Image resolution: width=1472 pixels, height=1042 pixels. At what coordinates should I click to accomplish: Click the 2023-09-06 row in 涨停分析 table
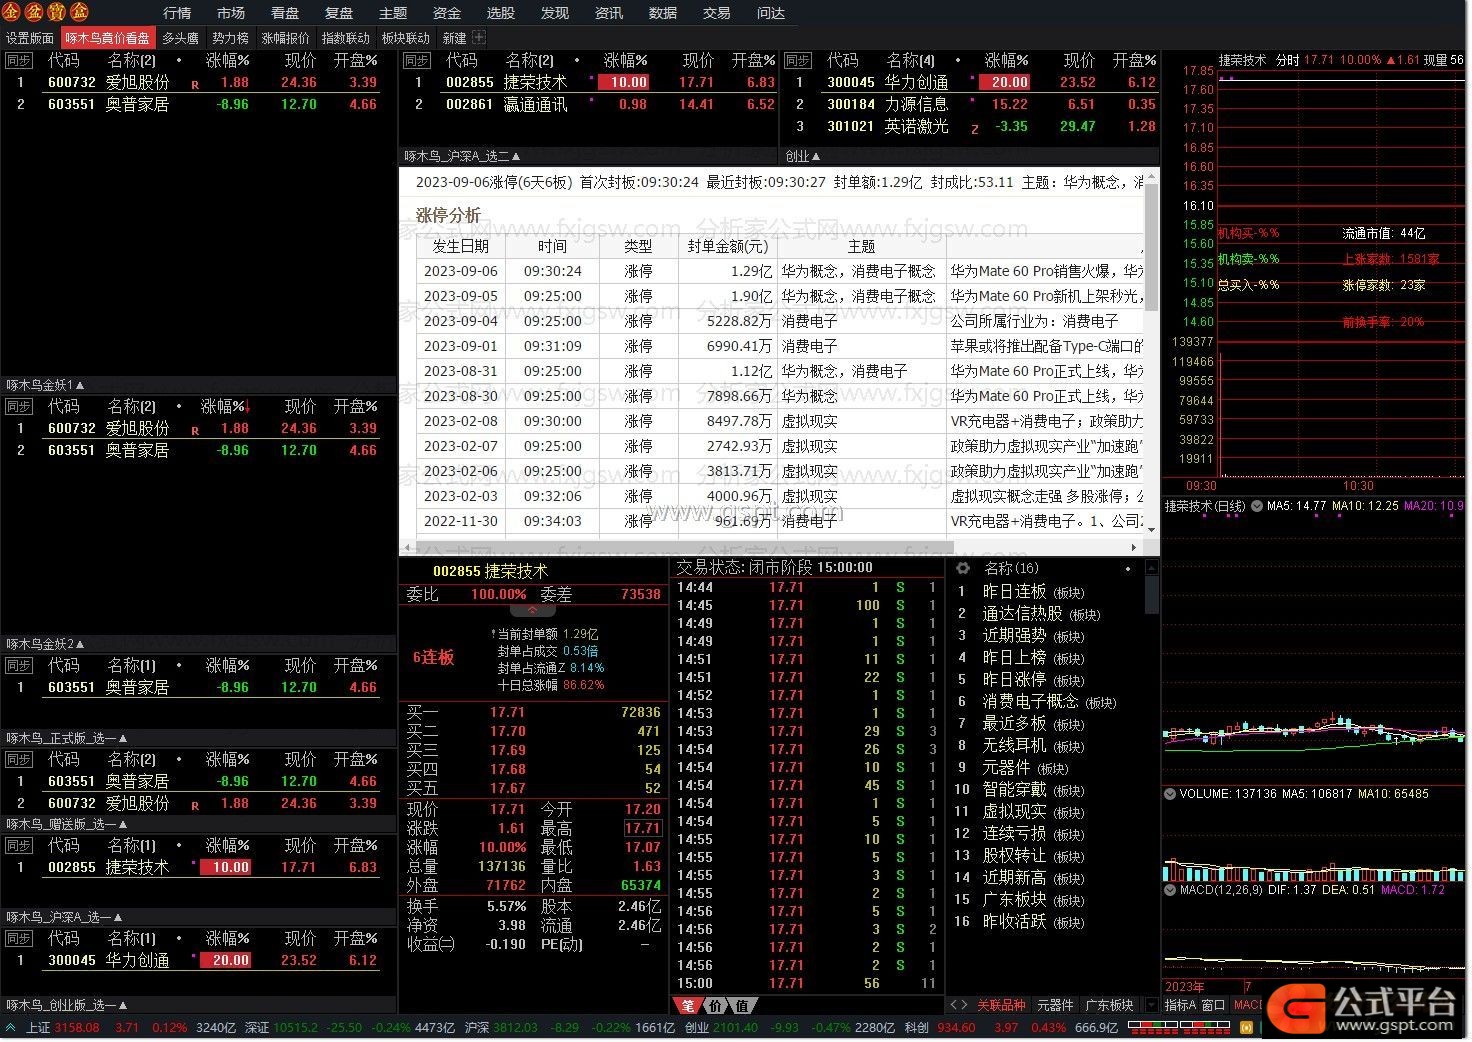pos(780,271)
